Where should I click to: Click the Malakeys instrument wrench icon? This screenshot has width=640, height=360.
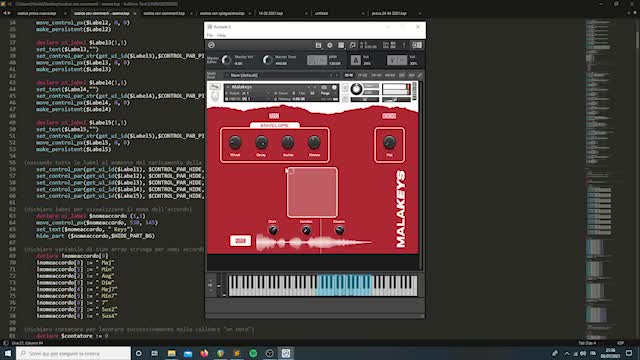pyautogui.click(x=215, y=87)
